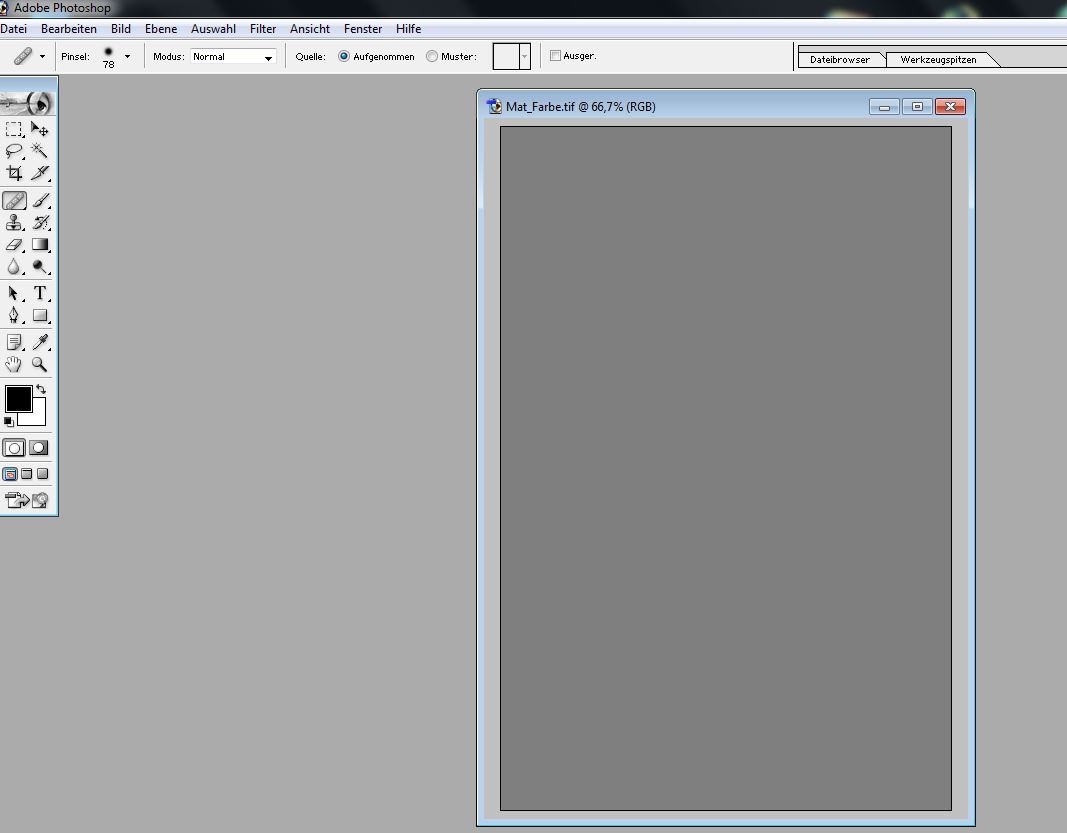Maximize the Mat_Farbe.tif document window
Viewport: 1067px width, 833px height.
coord(917,107)
